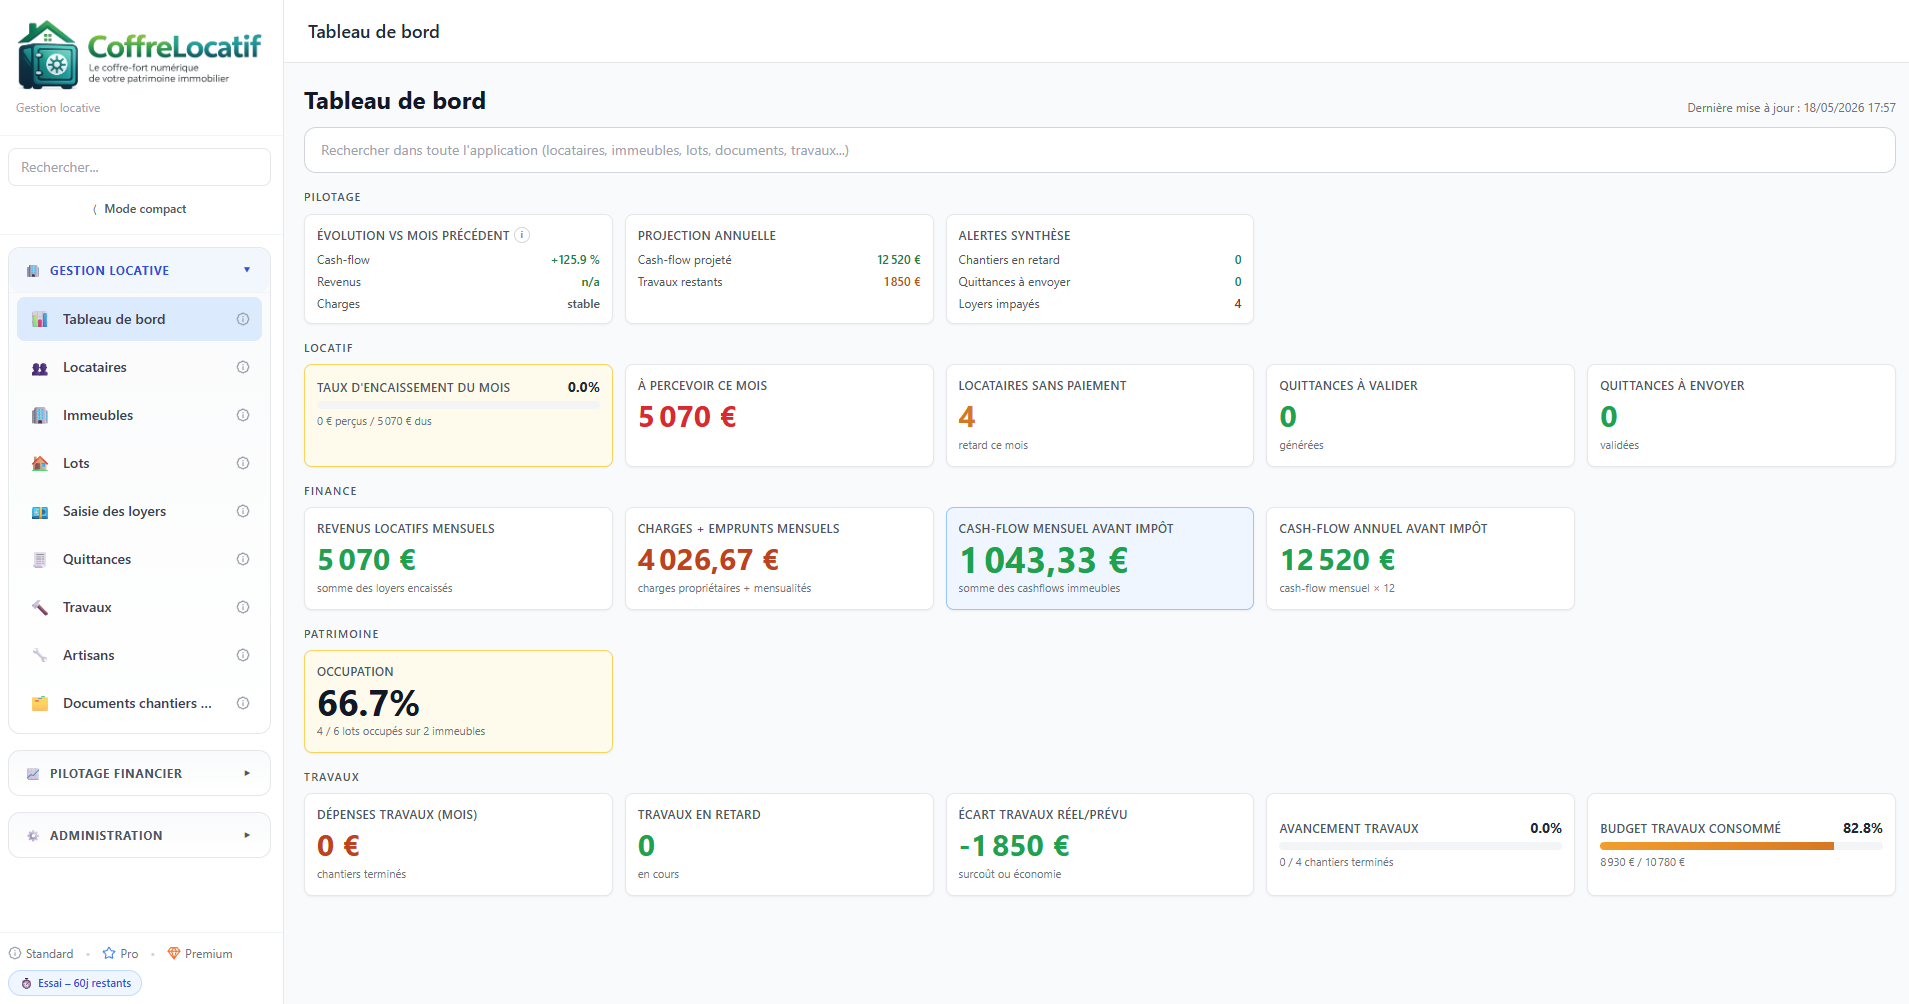Click info icon beside Artisans
This screenshot has height=1004, width=1909.
point(243,655)
